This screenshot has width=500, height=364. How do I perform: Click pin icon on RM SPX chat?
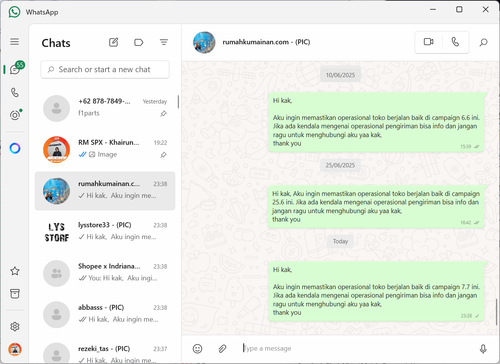click(x=163, y=155)
